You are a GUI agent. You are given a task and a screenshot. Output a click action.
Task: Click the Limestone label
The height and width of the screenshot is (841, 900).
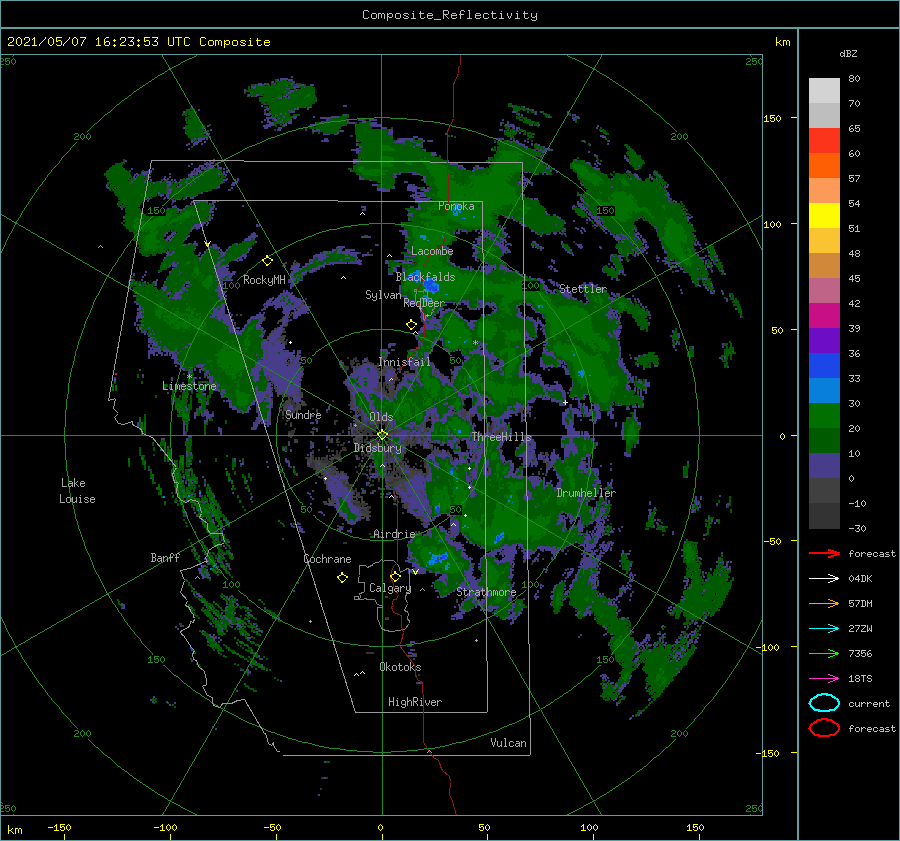coord(189,386)
